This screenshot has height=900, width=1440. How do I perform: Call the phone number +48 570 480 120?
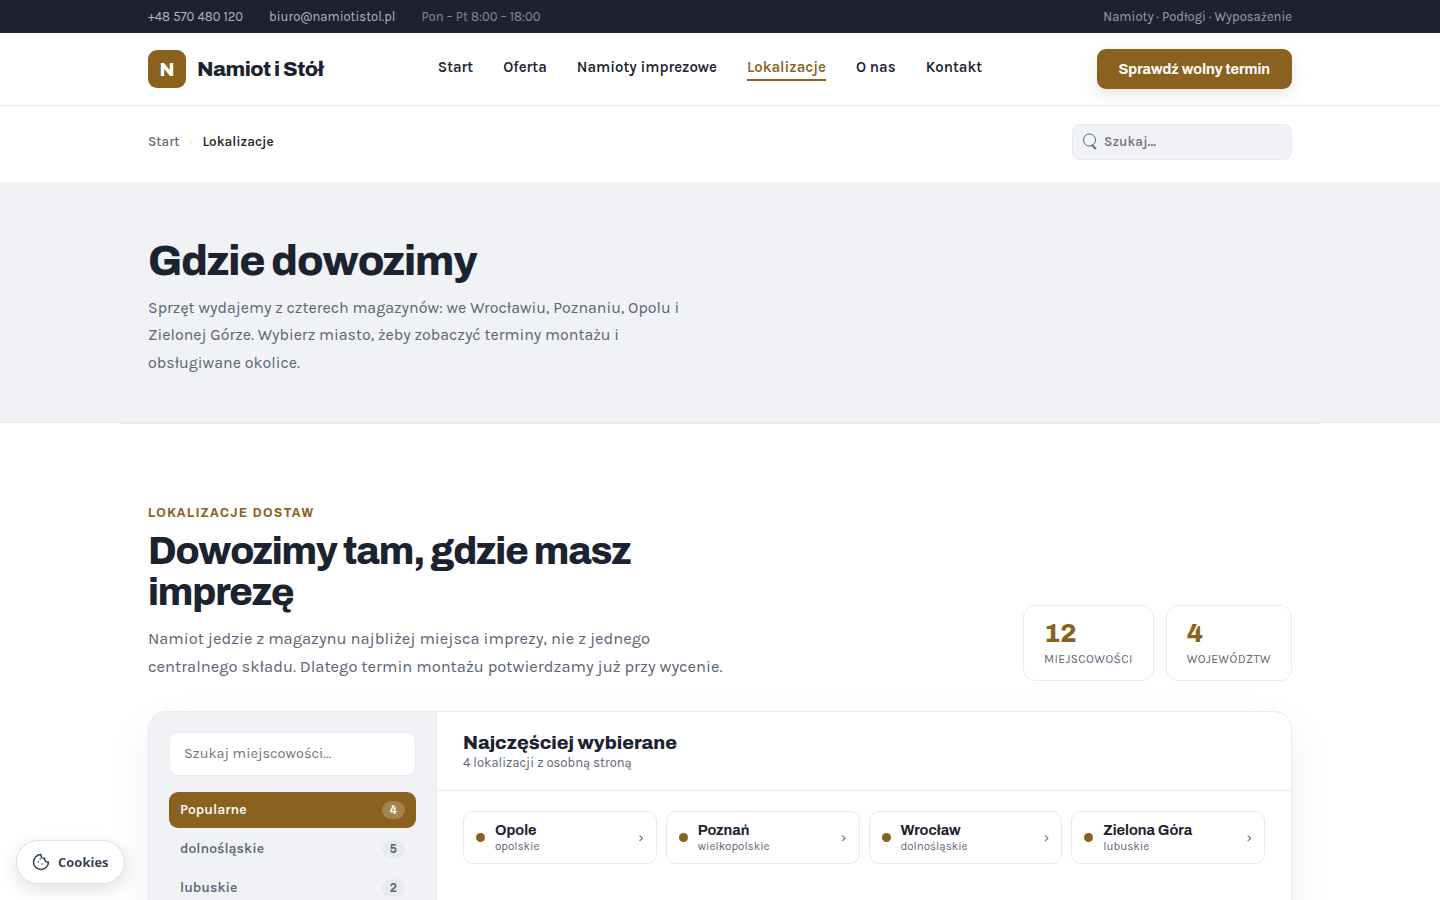[x=195, y=17]
